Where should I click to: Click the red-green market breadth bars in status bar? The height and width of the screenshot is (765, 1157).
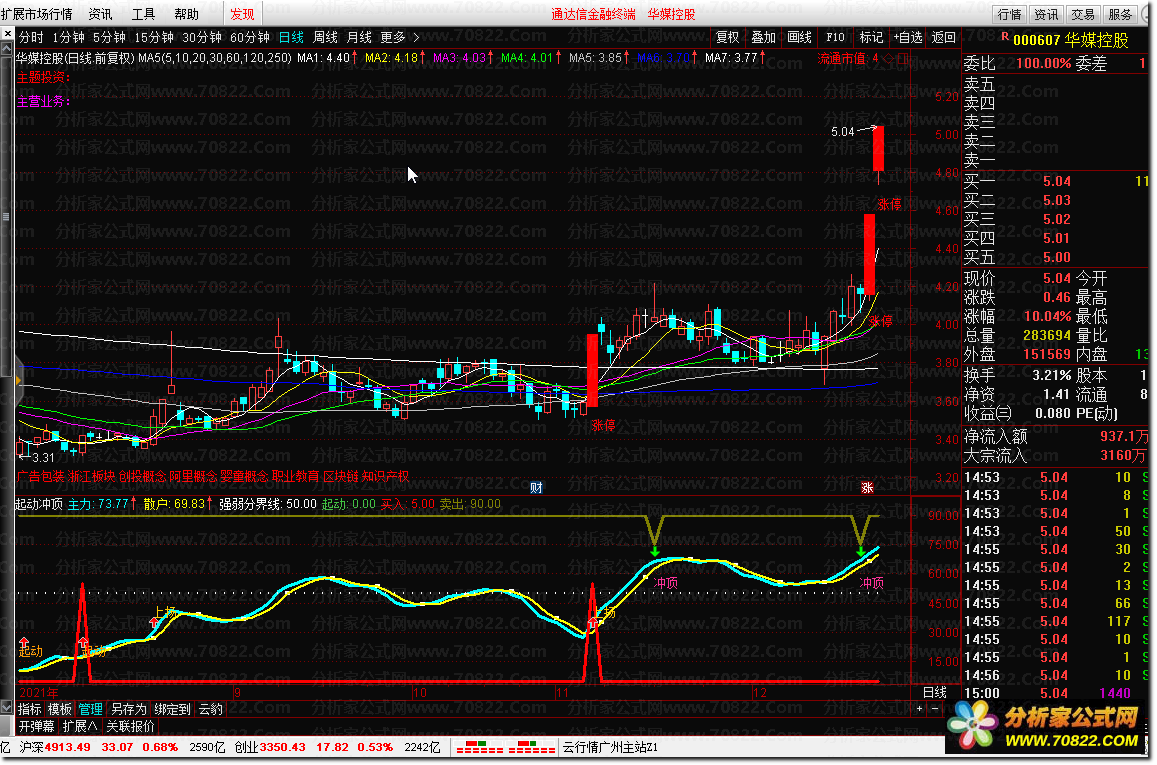tap(505, 747)
